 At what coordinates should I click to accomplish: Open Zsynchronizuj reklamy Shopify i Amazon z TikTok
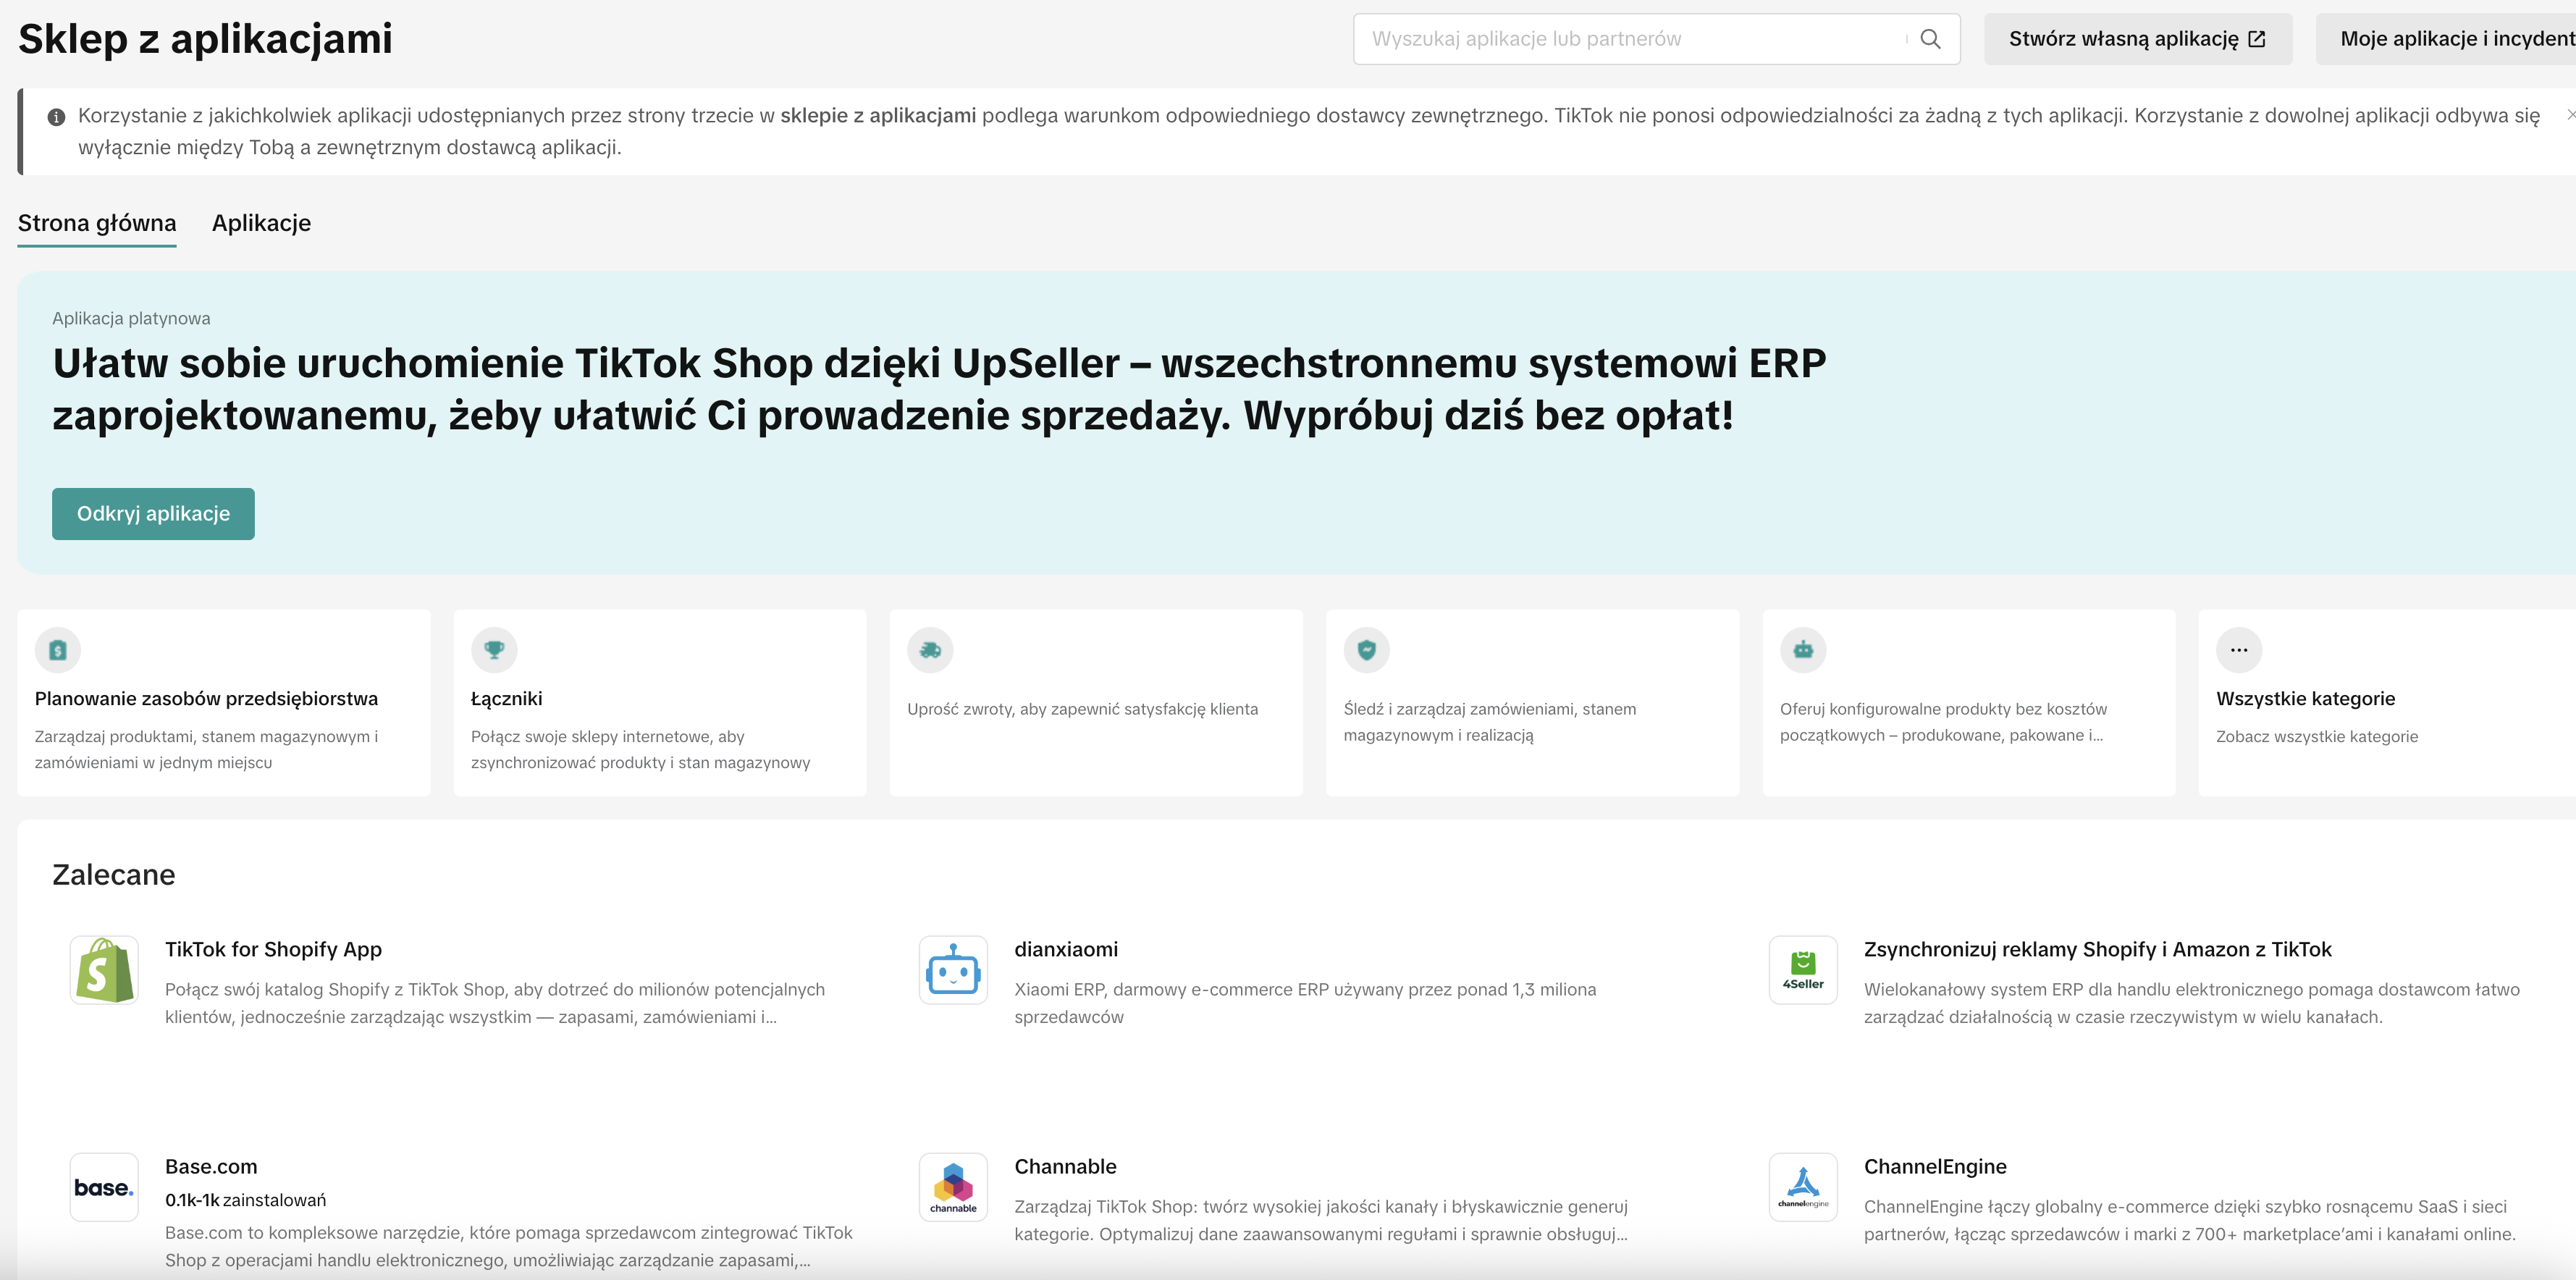pyautogui.click(x=2097, y=949)
